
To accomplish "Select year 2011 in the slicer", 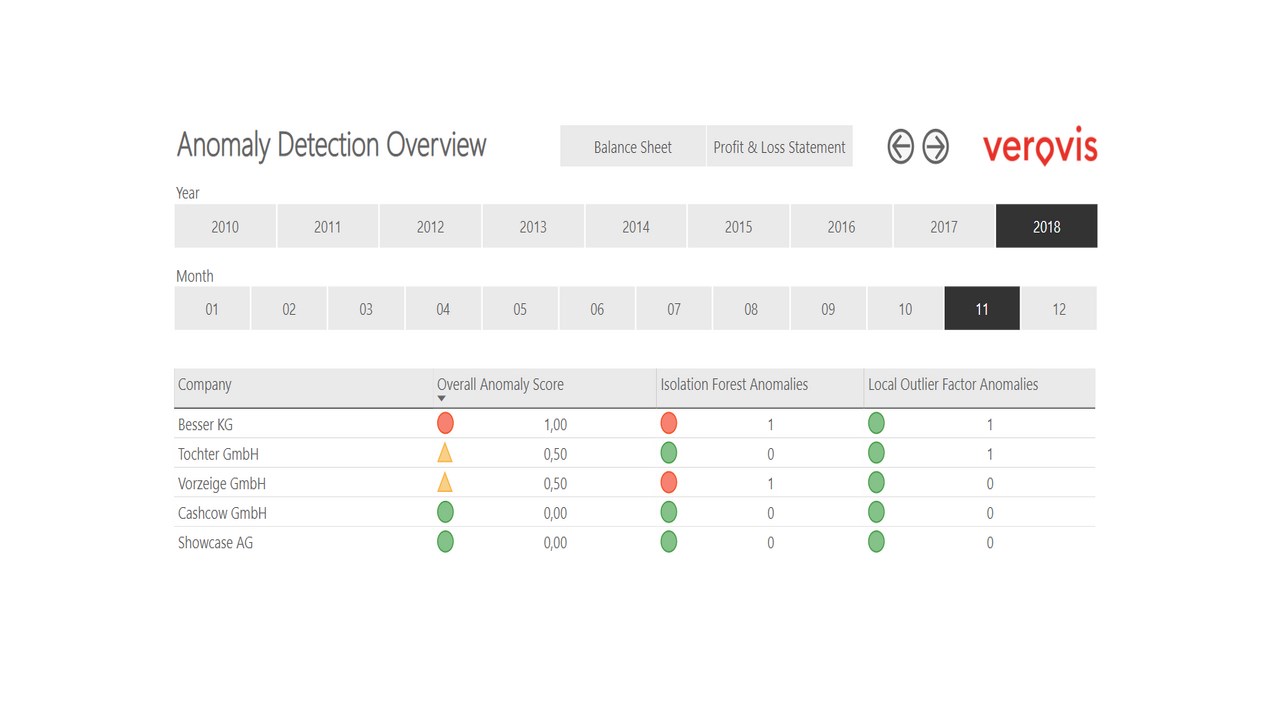I will (328, 226).
